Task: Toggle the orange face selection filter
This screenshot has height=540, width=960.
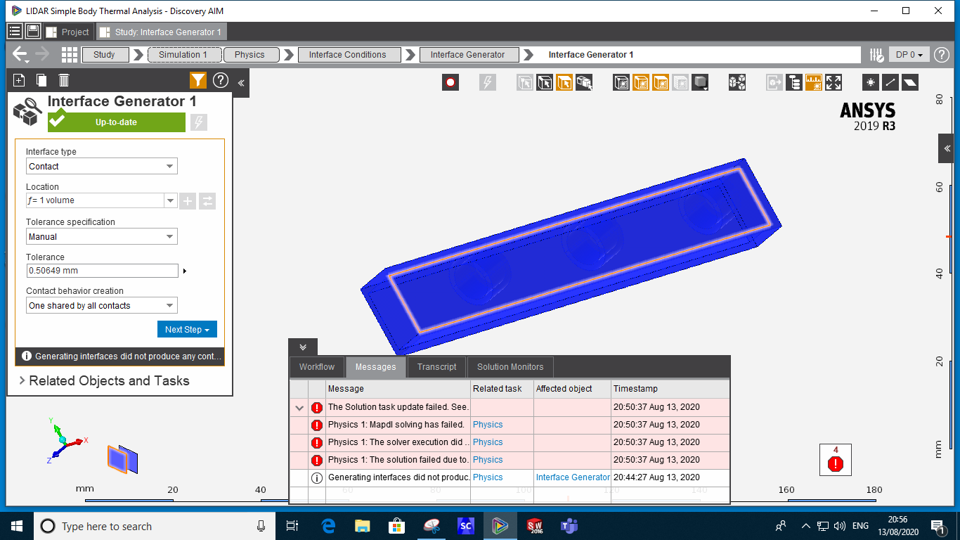Action: coord(564,82)
